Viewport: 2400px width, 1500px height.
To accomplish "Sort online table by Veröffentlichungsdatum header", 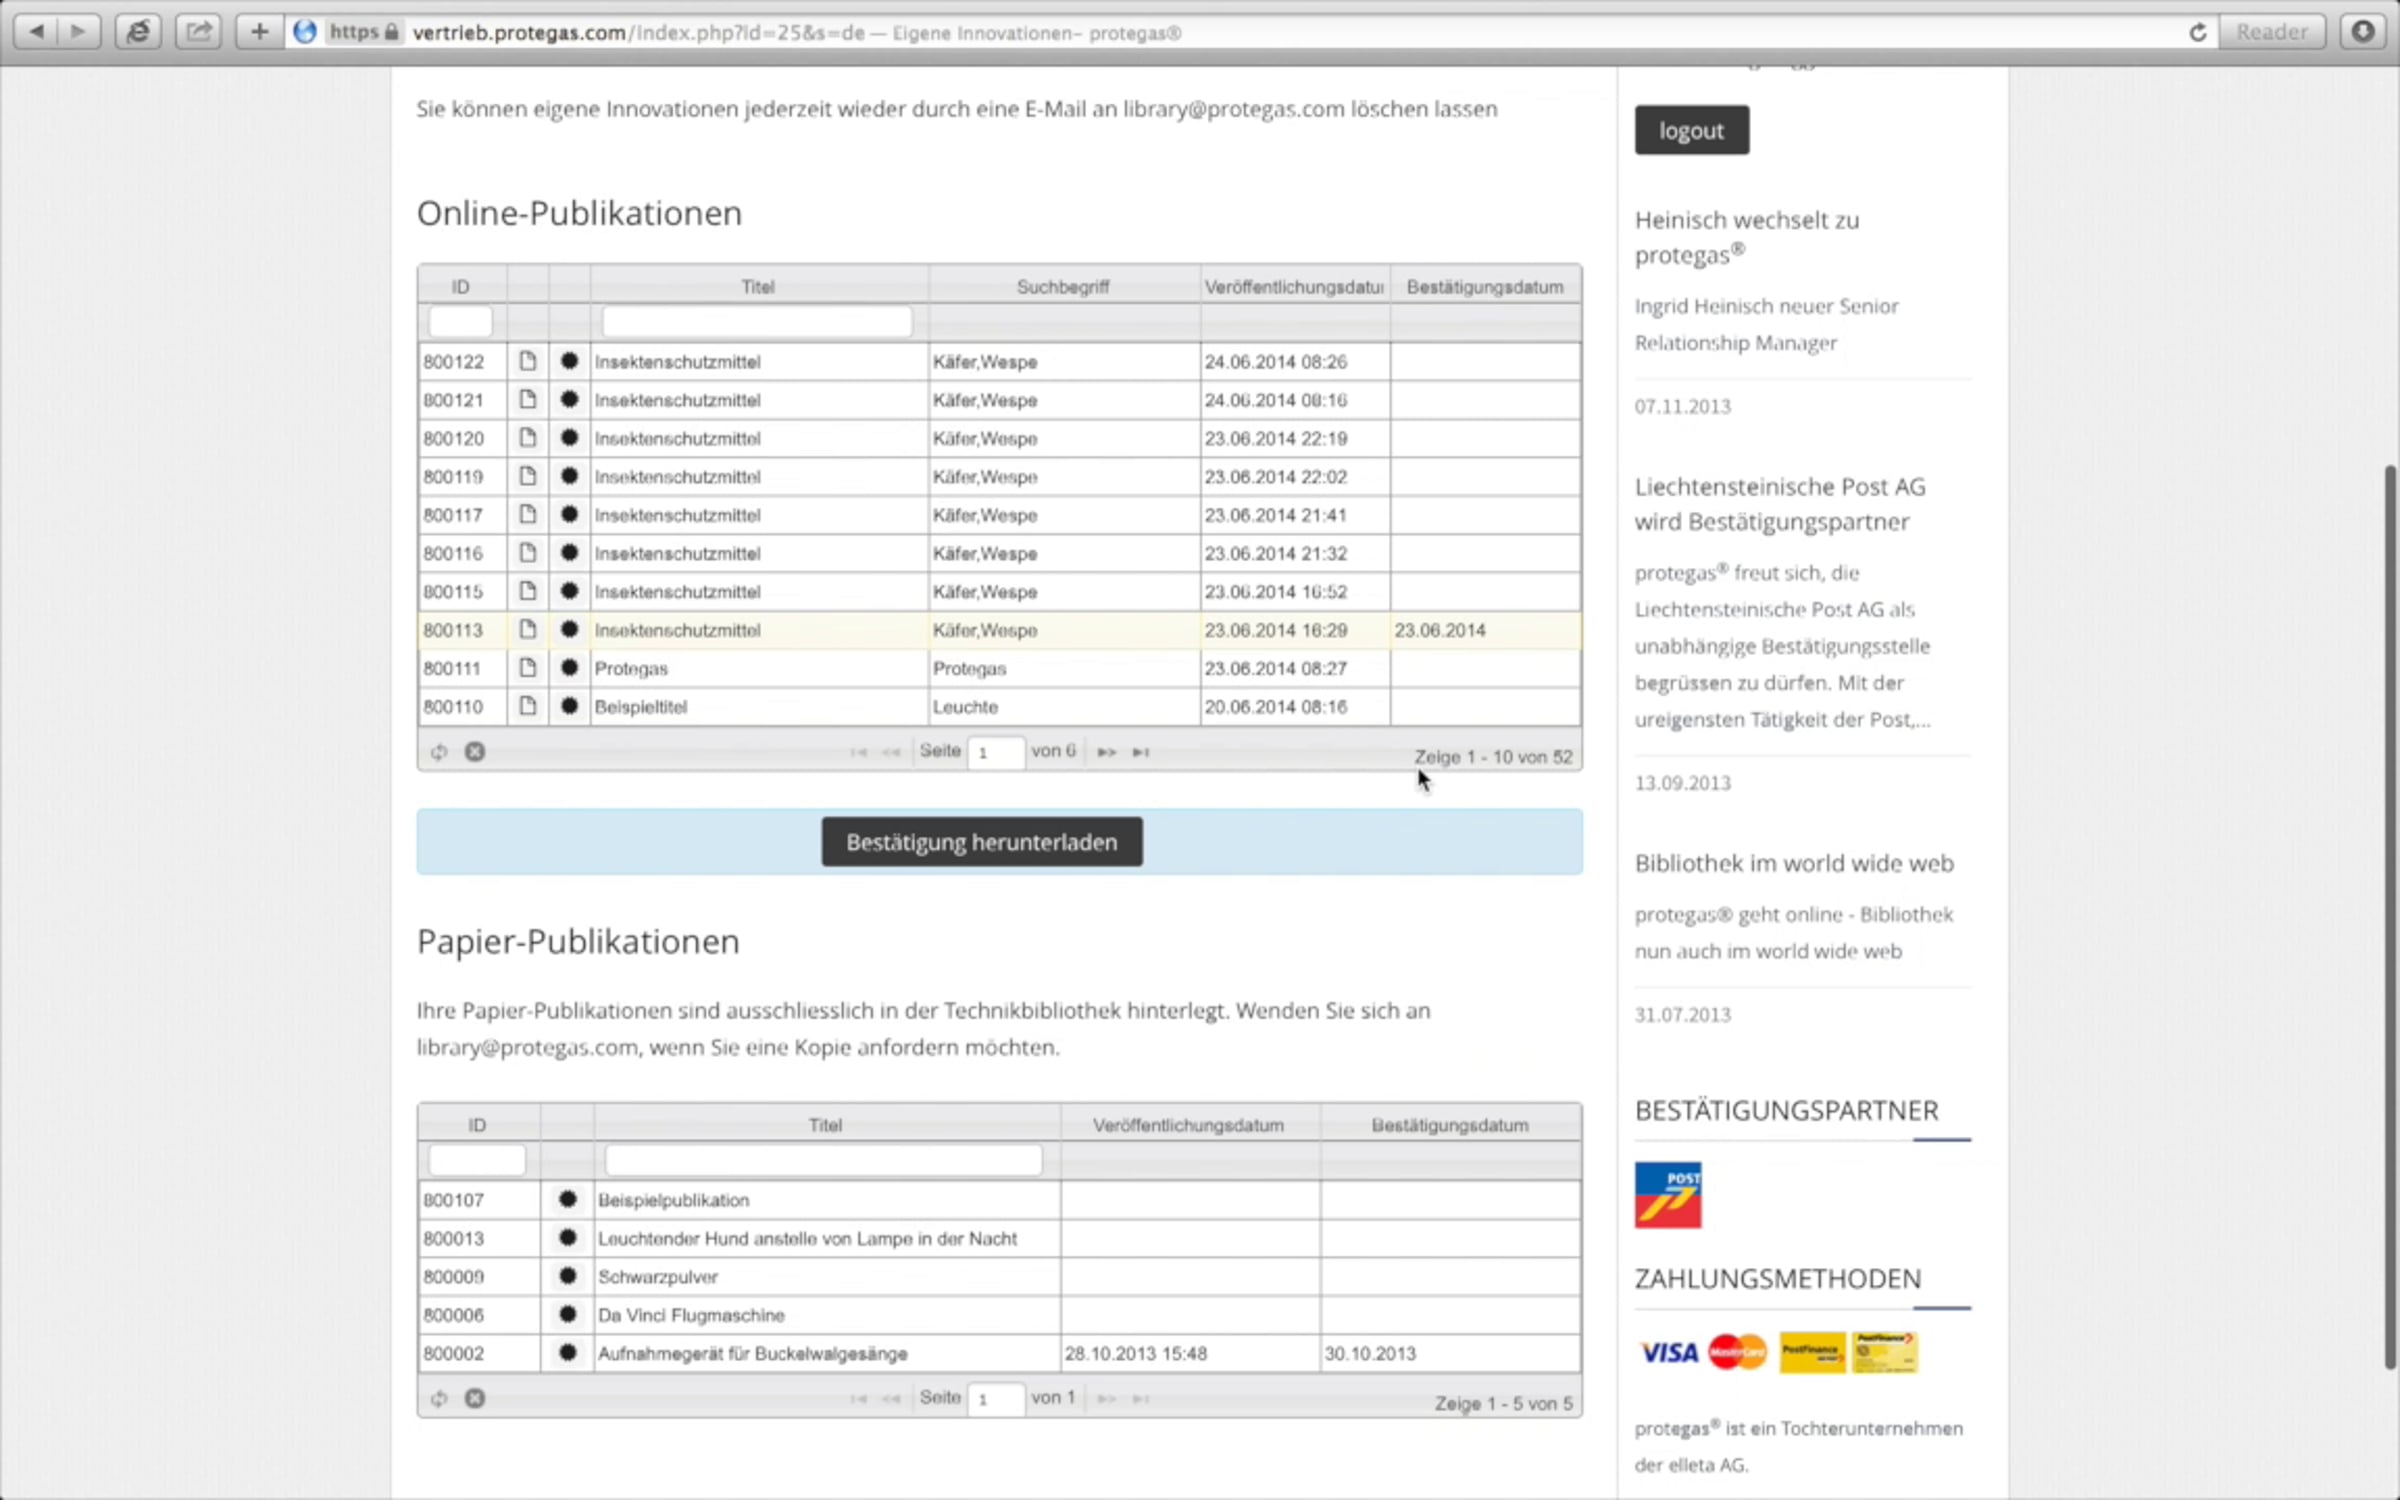I will coord(1294,287).
